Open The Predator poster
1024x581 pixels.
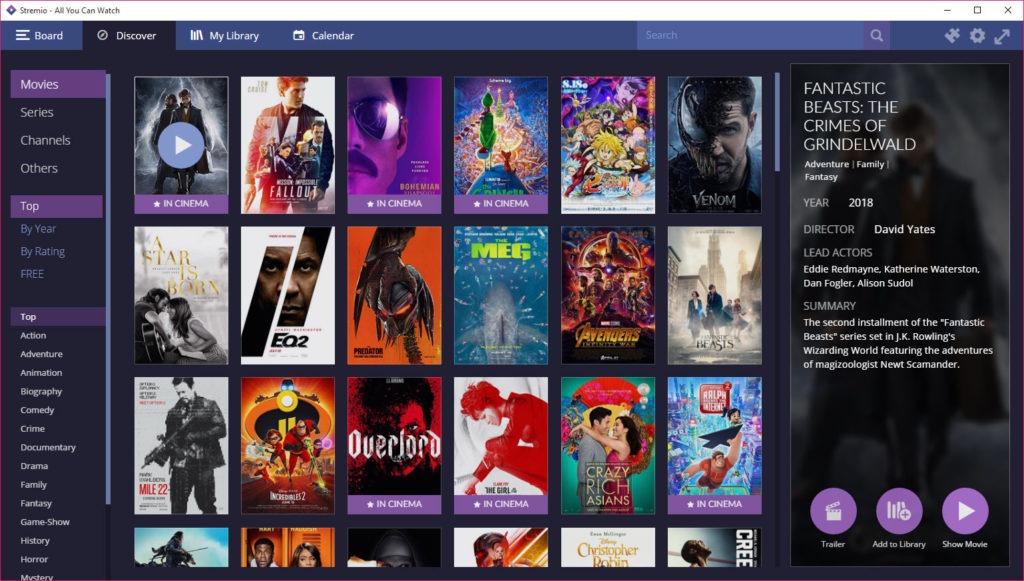point(394,295)
